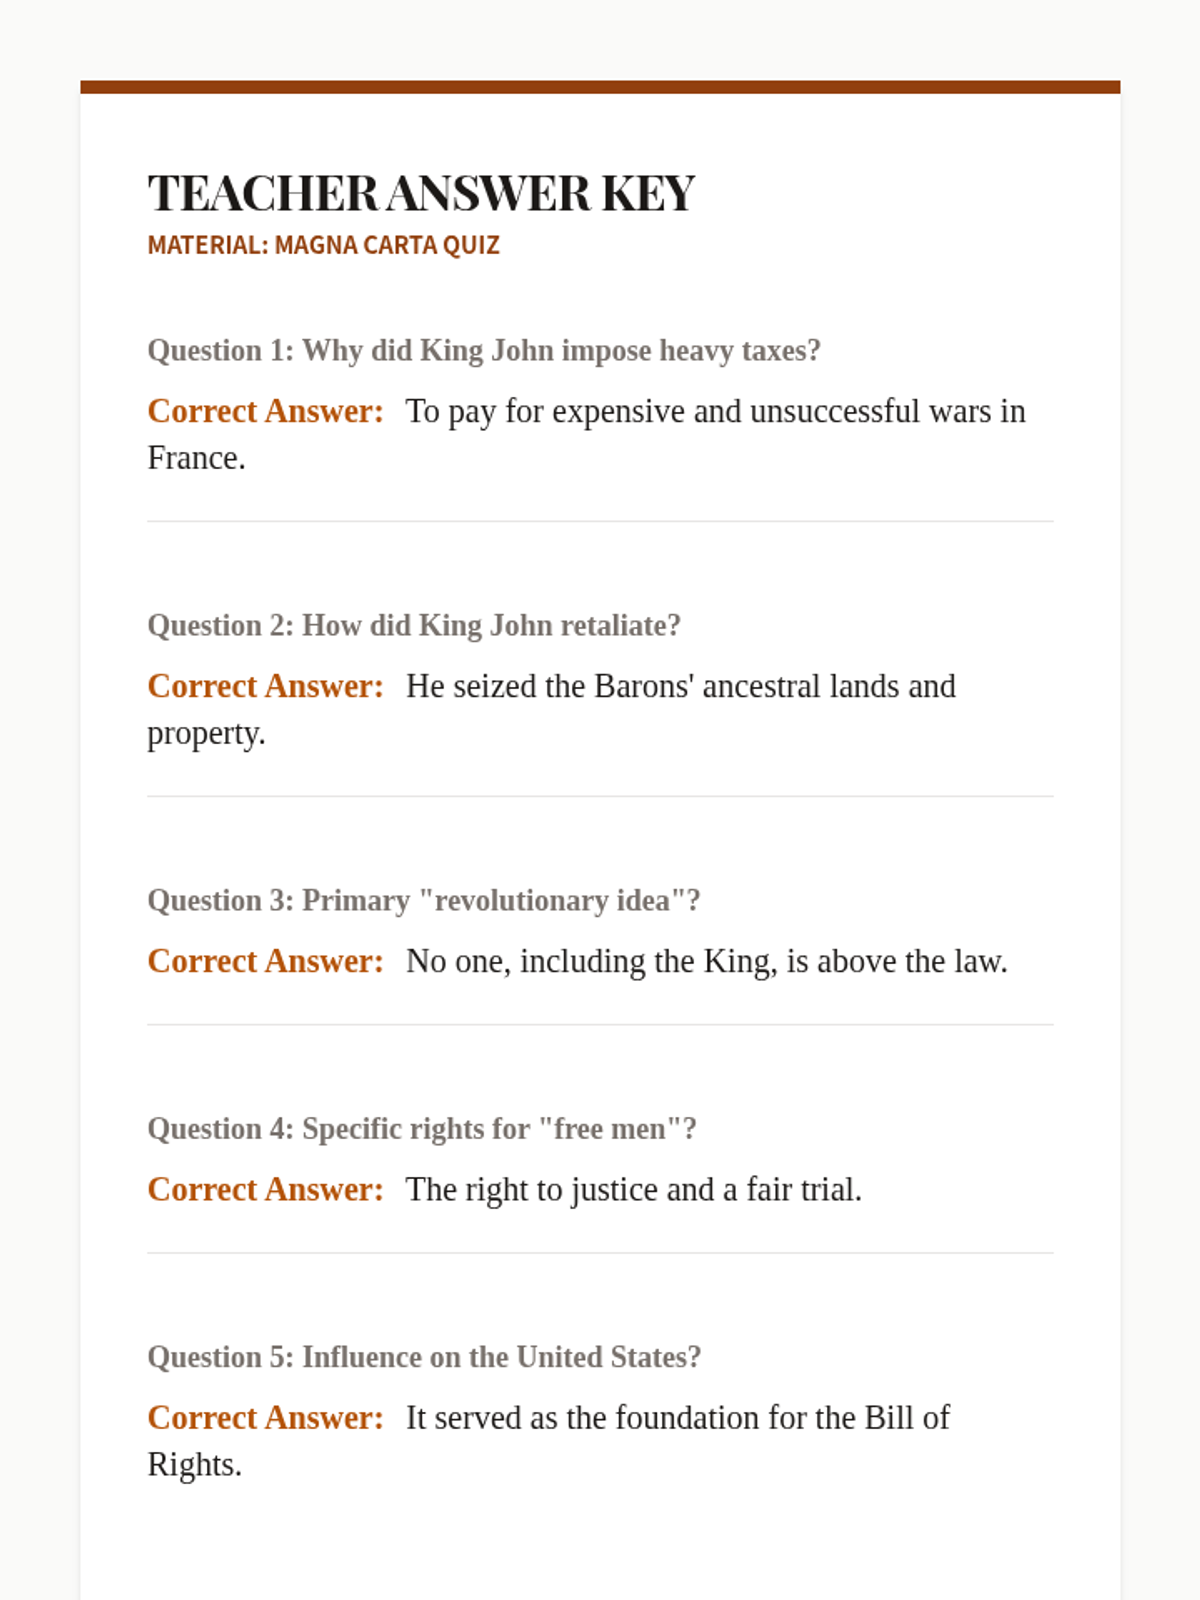Click the word 'property.' in answer two
Image resolution: width=1200 pixels, height=1600 pixels.
pyautogui.click(x=206, y=734)
